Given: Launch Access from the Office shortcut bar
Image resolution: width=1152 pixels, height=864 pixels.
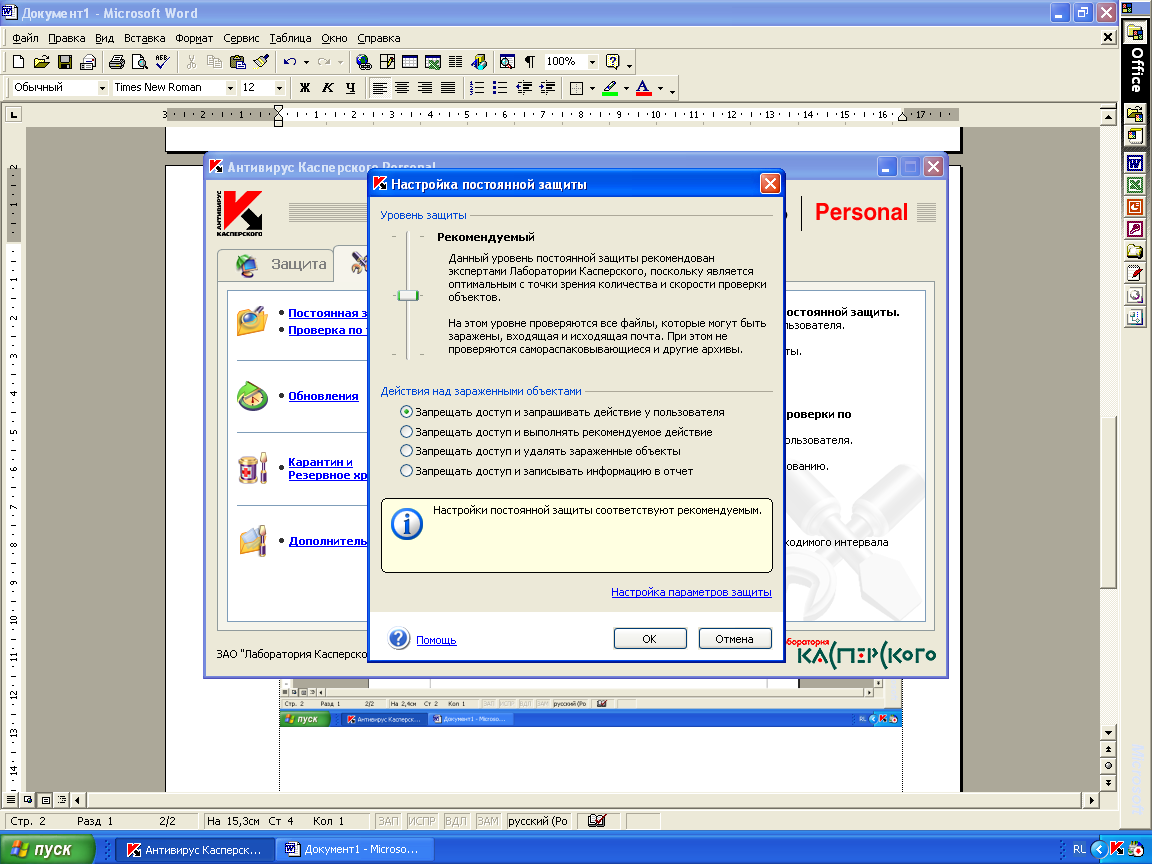Looking at the screenshot, I should (1135, 229).
